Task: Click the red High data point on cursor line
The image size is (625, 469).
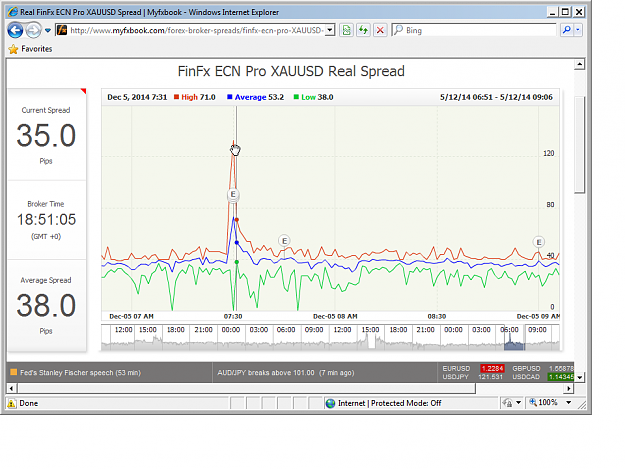Action: (x=237, y=220)
